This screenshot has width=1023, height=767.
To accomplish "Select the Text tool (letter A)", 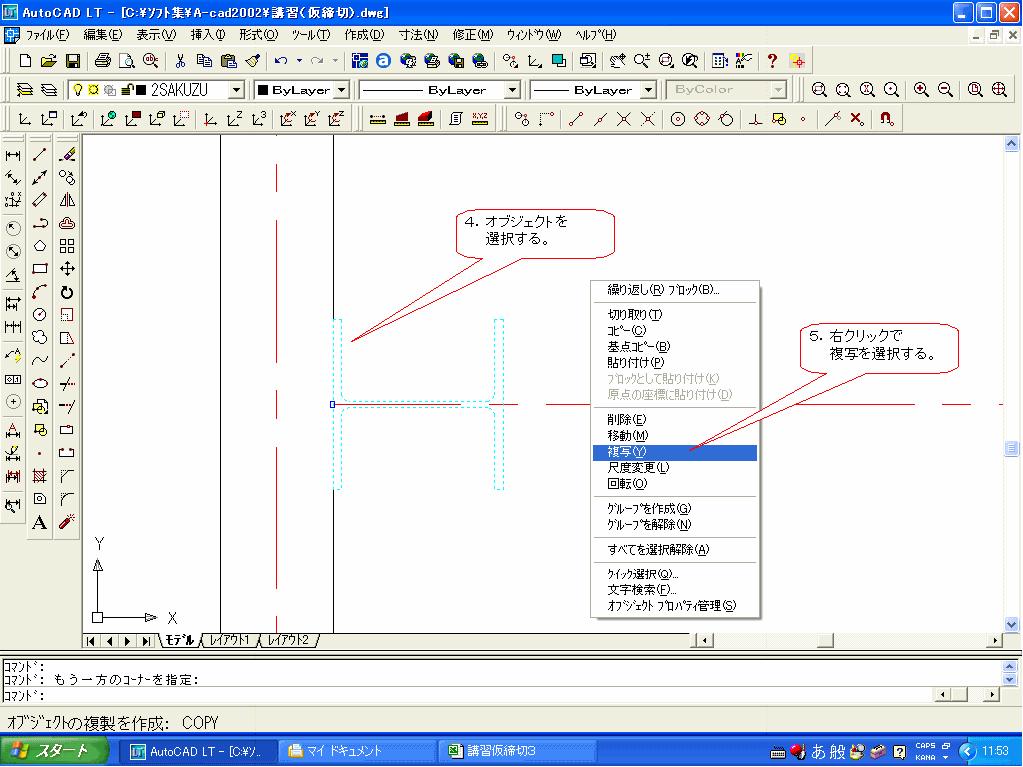I will (x=40, y=522).
